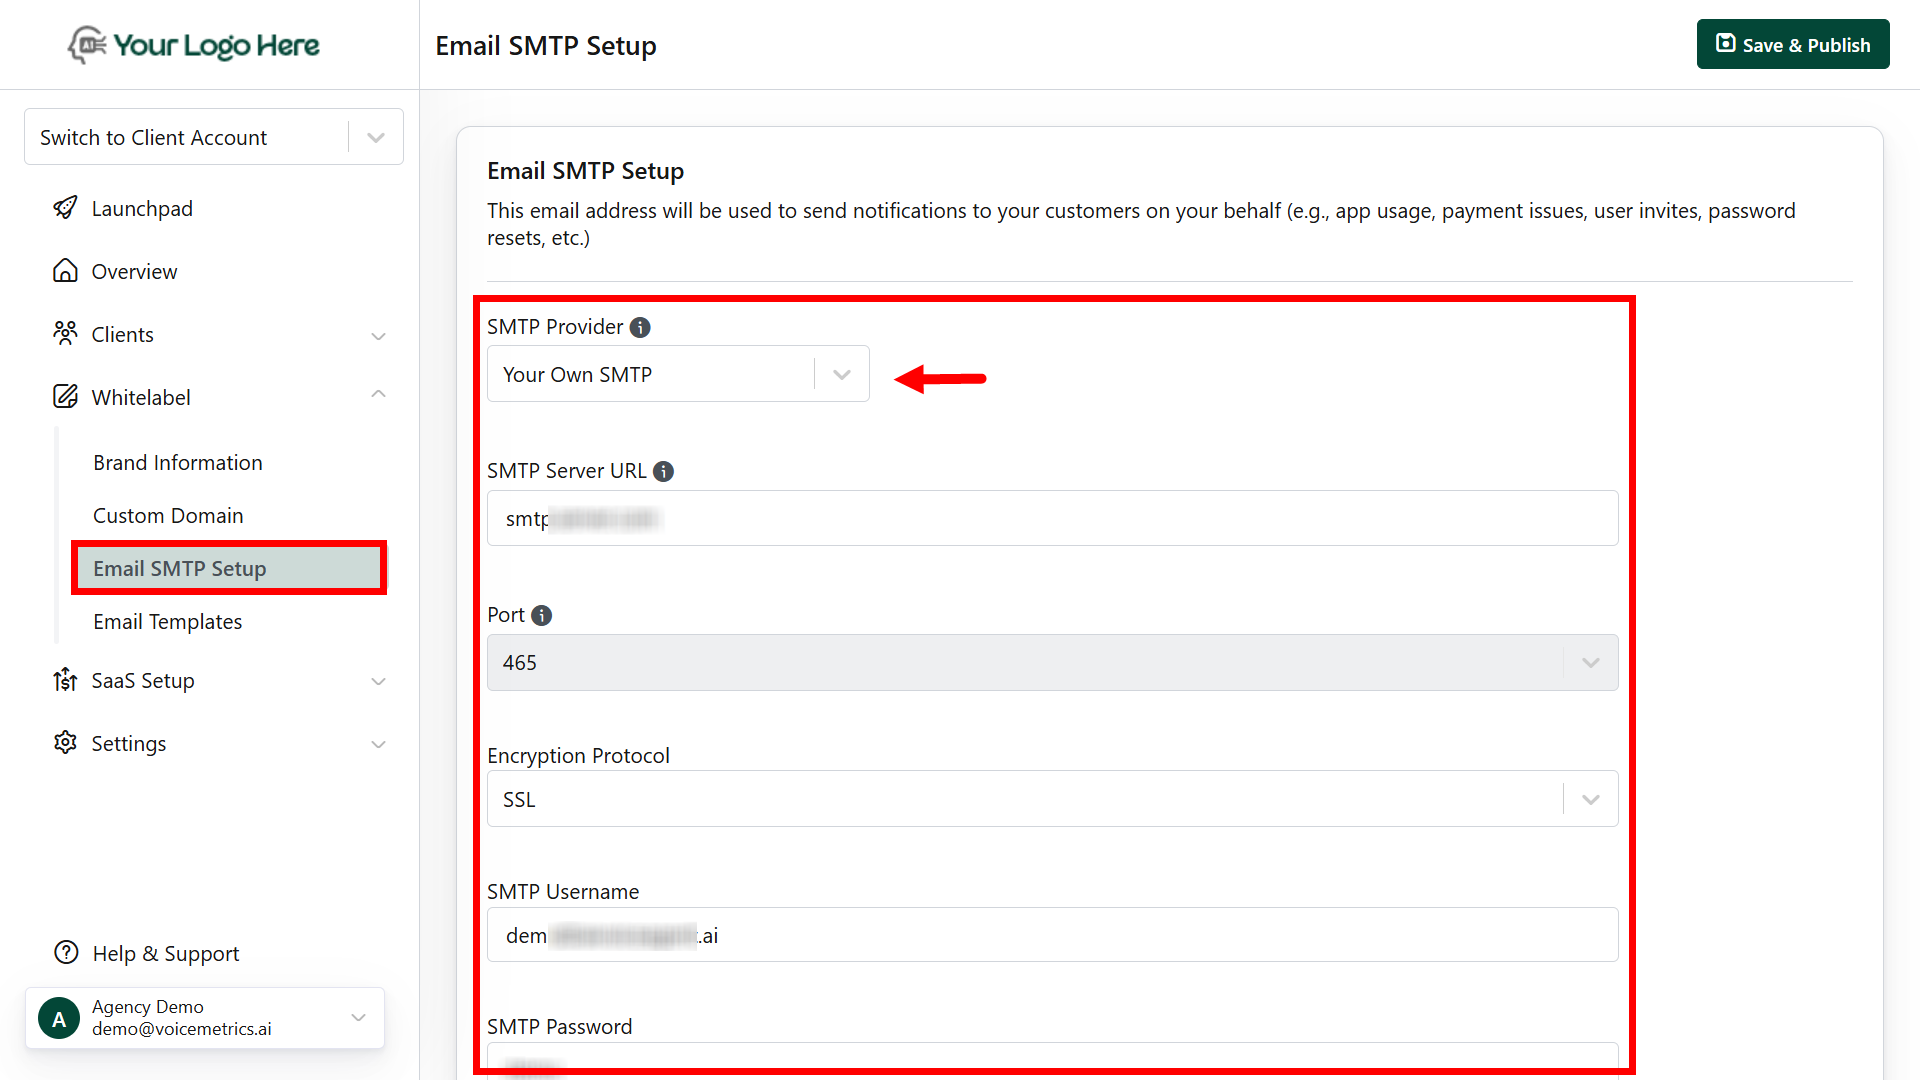Select Switch to Client Account
The height and width of the screenshot is (1080, 1920).
[153, 137]
